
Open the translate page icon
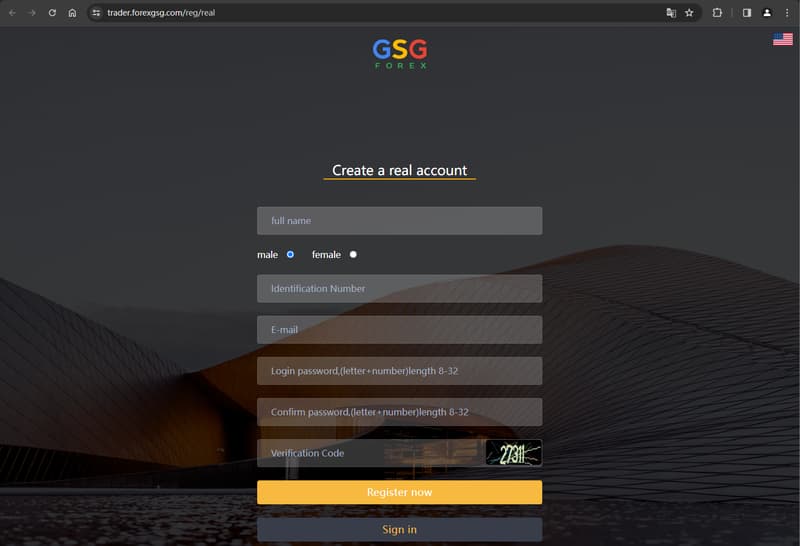(x=671, y=13)
